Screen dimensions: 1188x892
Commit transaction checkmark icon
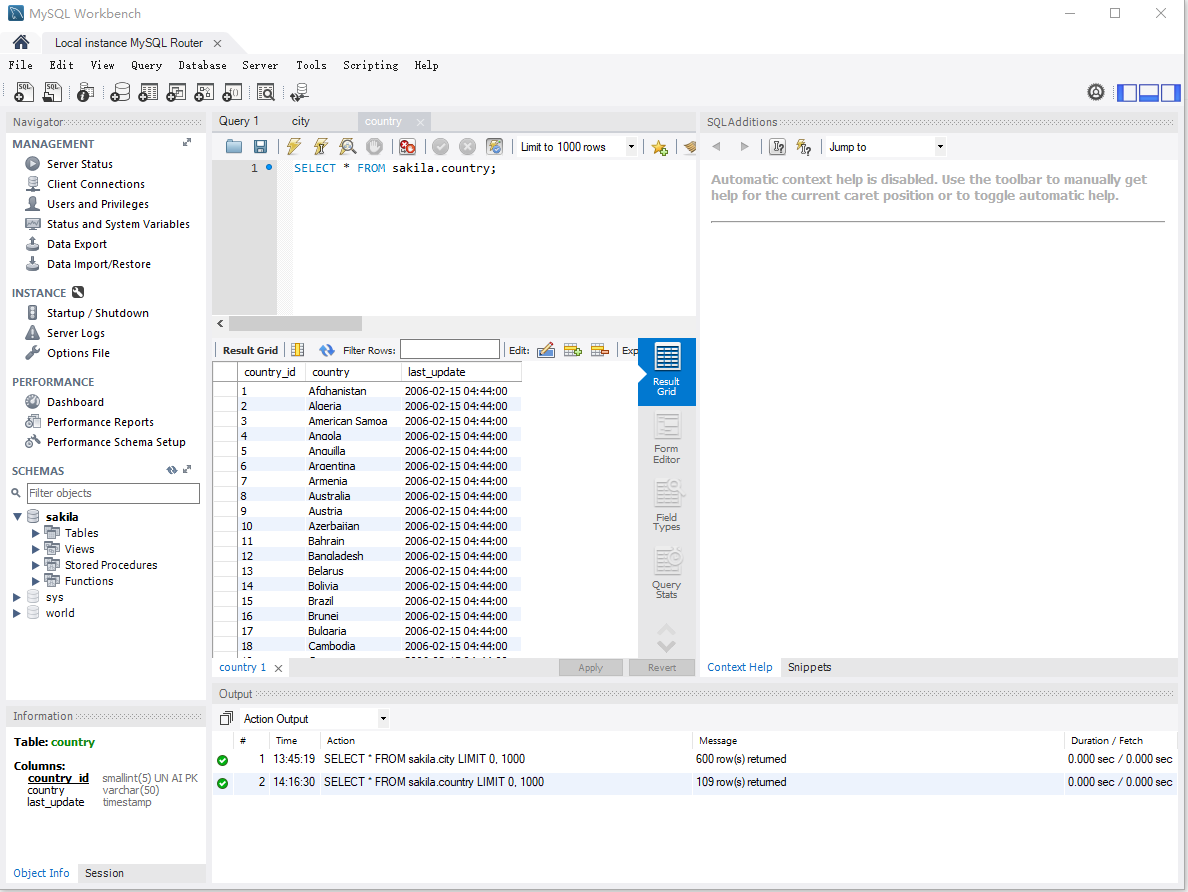tap(440, 147)
